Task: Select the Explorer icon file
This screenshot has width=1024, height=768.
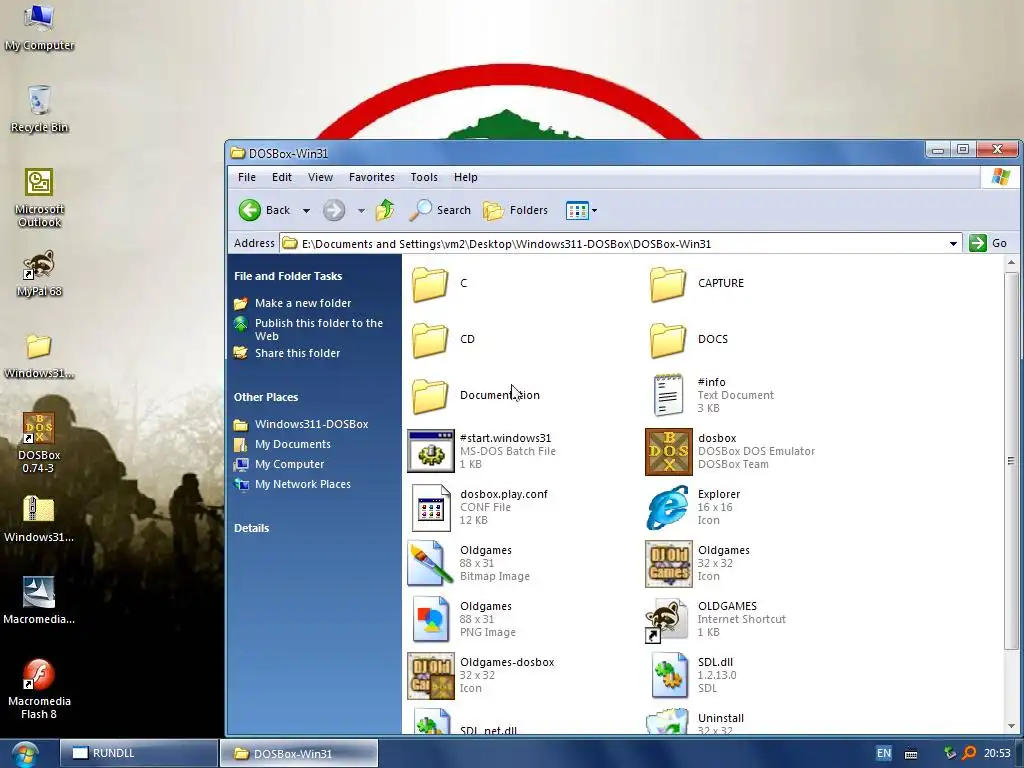Action: [694, 507]
